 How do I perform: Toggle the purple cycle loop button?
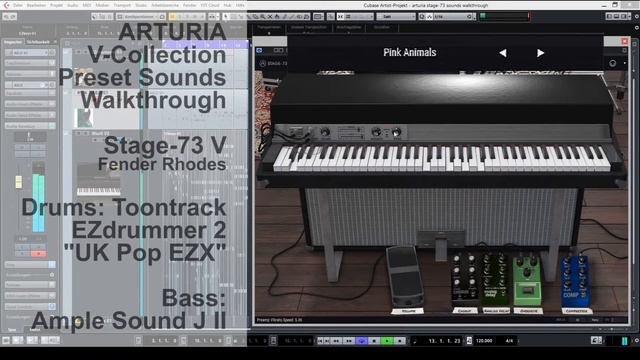(x=362, y=341)
